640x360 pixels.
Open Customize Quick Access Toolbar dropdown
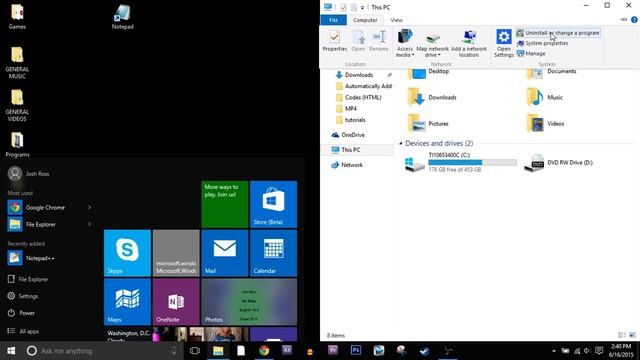[x=362, y=7]
